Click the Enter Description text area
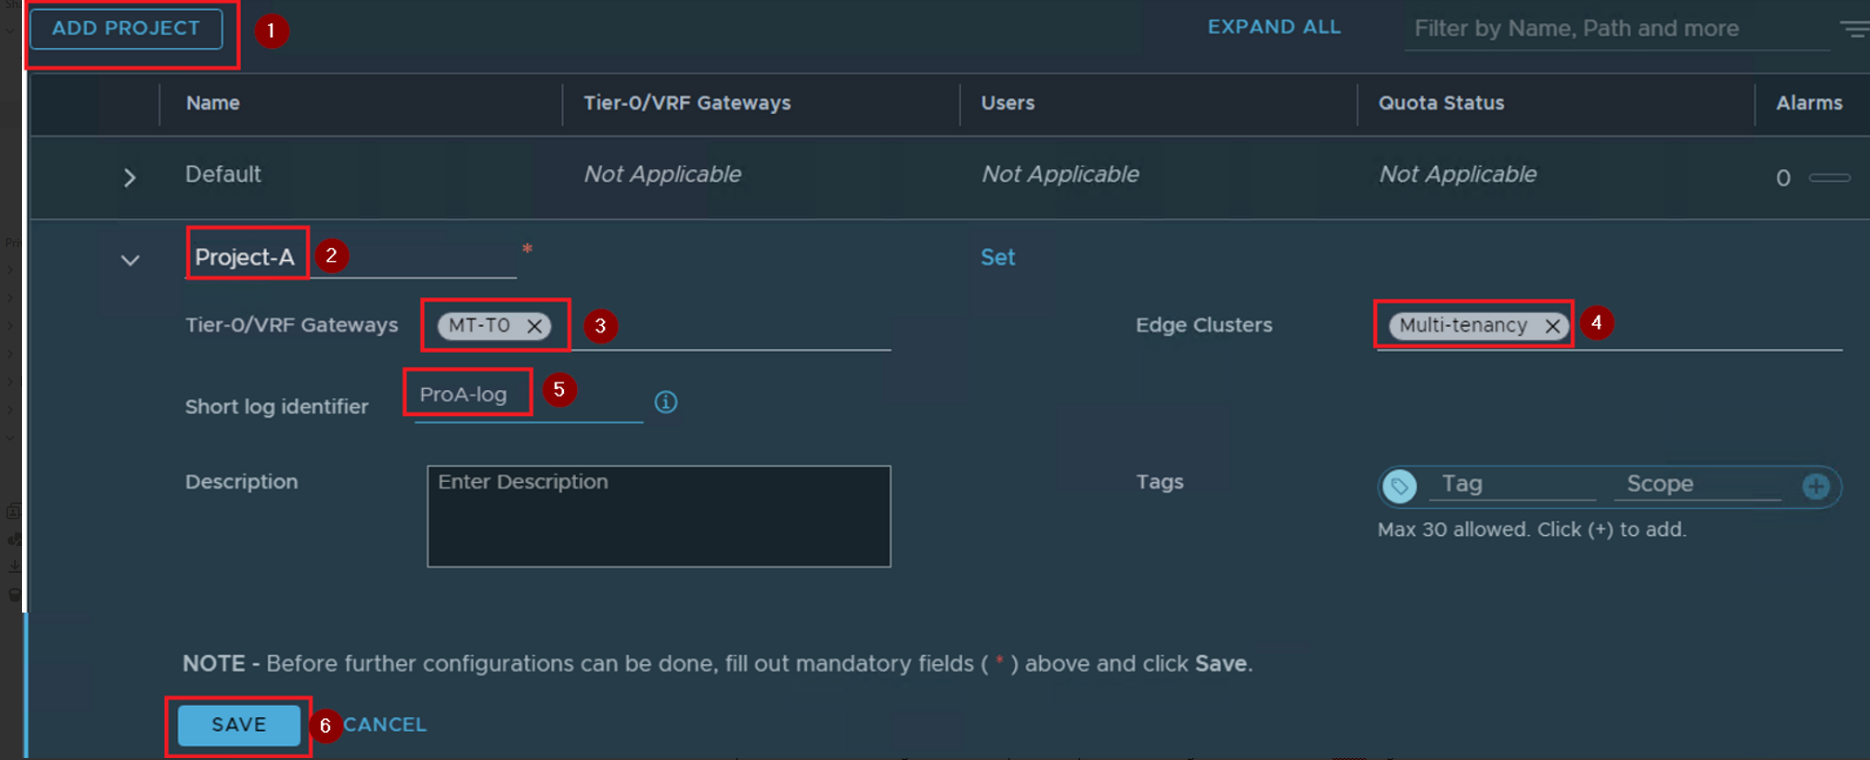Screen dimensions: 1870x760 [x=658, y=516]
